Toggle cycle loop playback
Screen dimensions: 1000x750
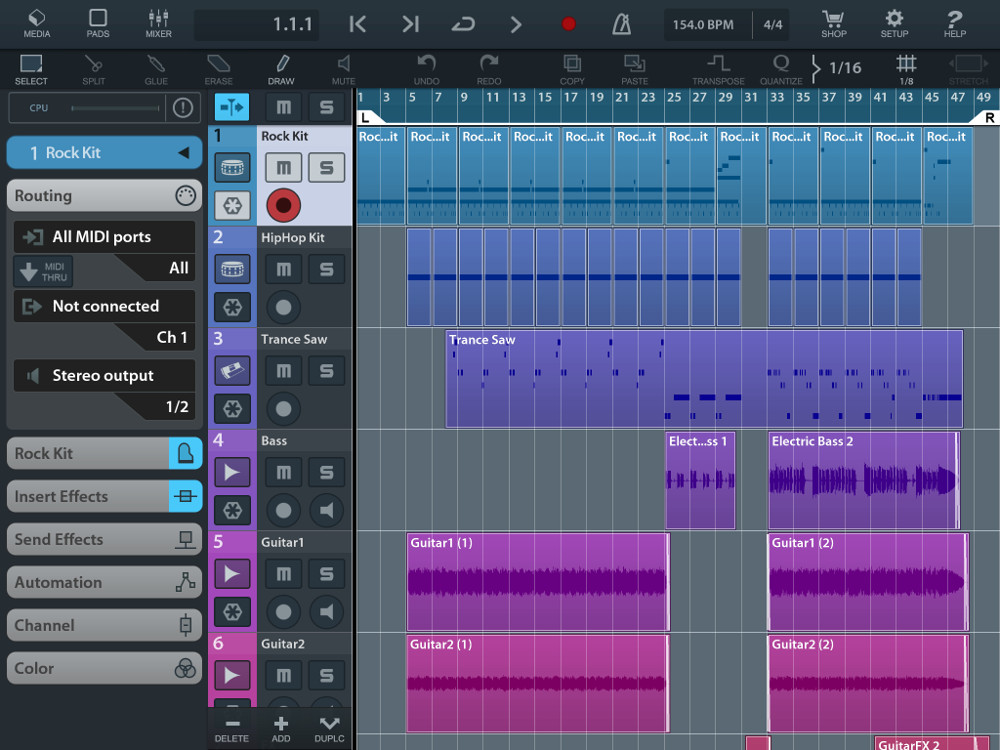tap(463, 24)
